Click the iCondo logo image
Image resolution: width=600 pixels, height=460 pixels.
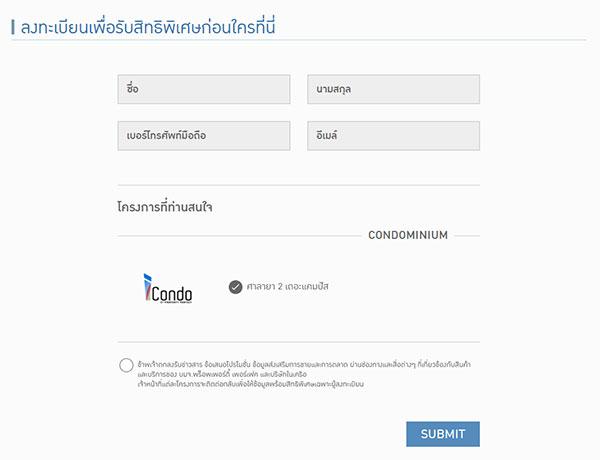[168, 289]
